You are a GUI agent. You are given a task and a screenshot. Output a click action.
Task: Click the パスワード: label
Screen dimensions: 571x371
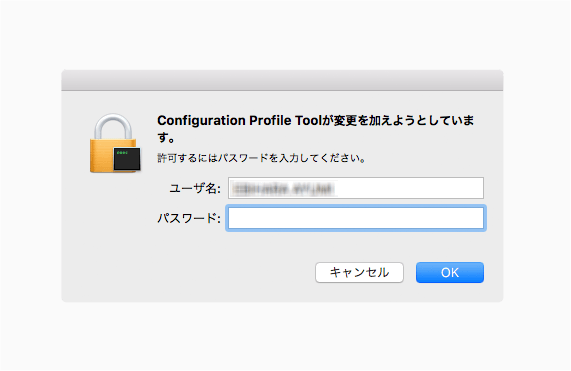[x=189, y=218]
